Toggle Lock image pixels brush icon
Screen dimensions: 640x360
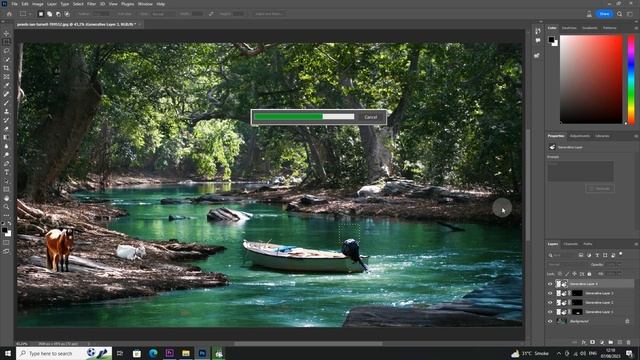567,274
